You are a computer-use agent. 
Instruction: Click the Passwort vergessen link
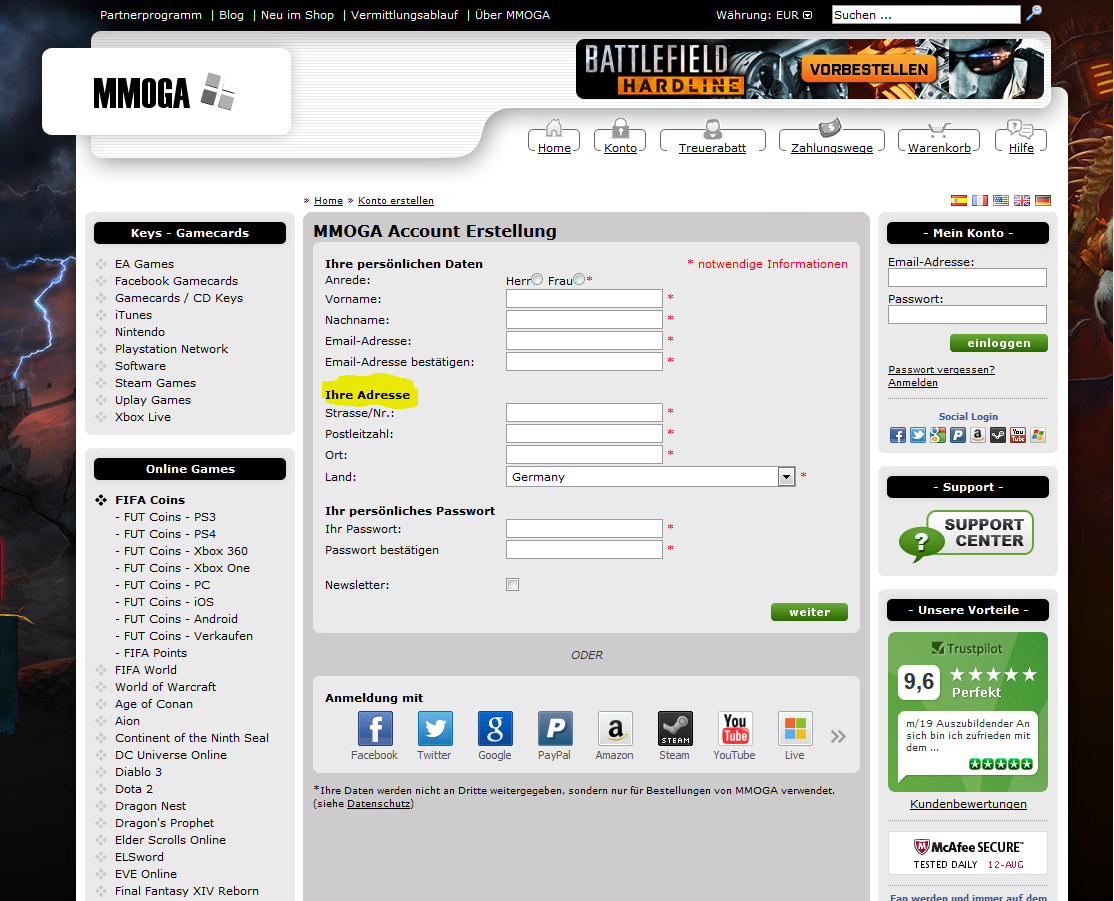coord(941,370)
